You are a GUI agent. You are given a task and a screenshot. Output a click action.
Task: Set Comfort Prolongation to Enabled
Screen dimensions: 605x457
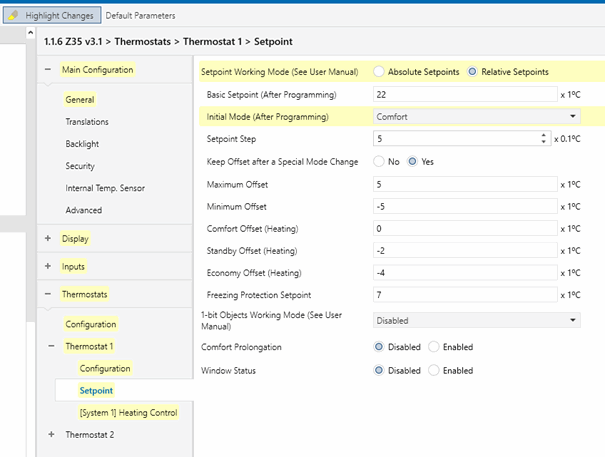coord(434,347)
